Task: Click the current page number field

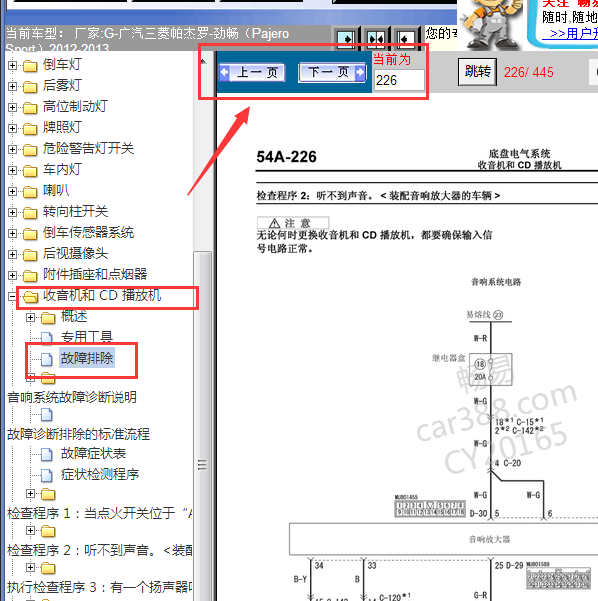Action: [x=399, y=80]
